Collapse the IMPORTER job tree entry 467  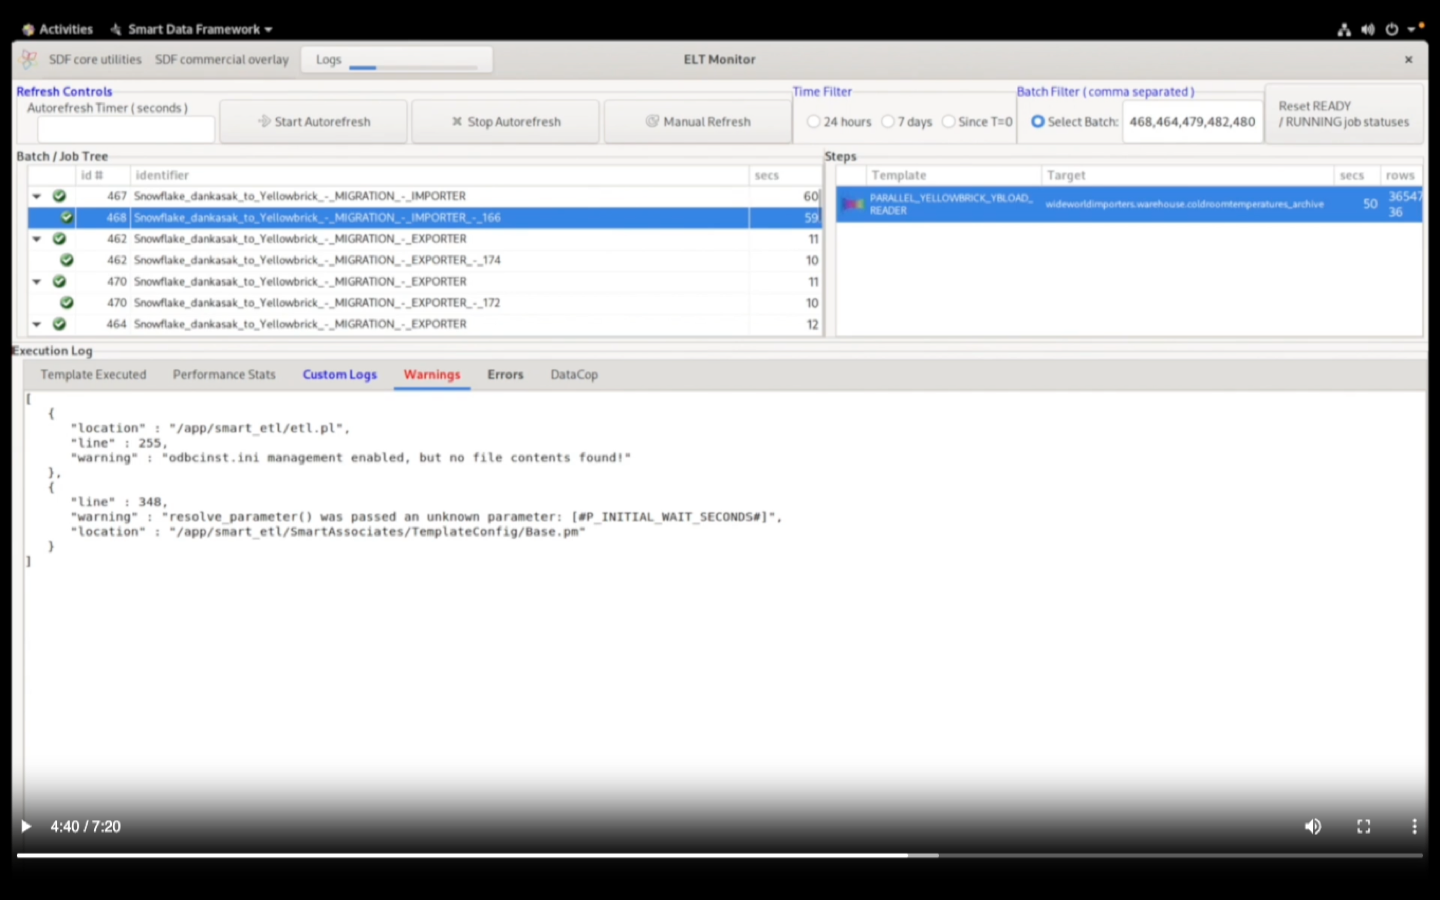(36, 196)
